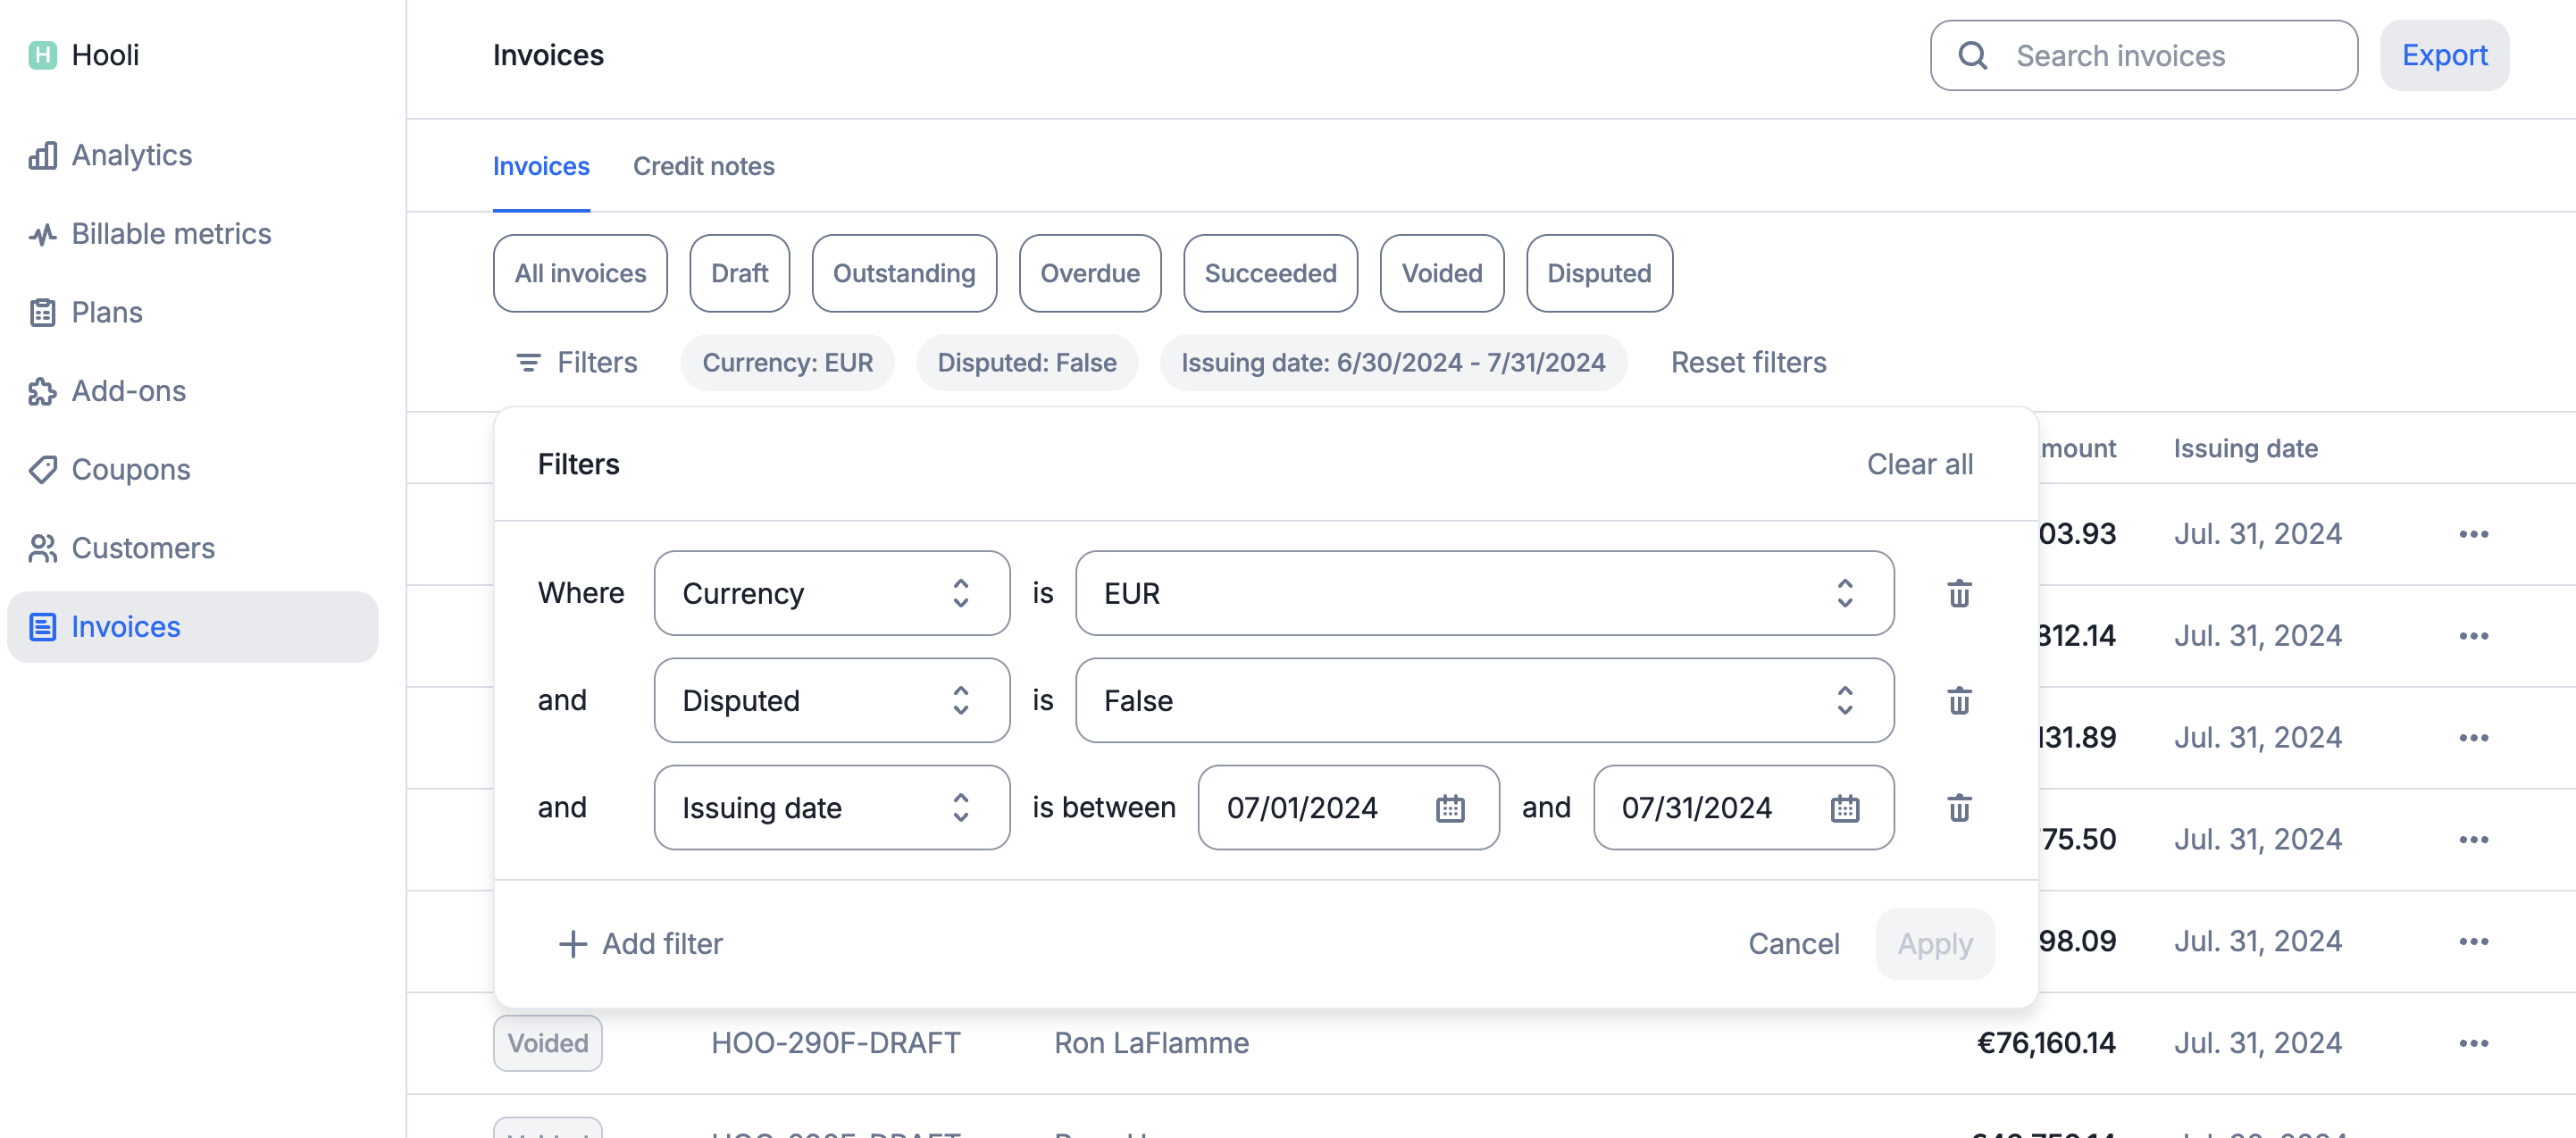2576x1138 pixels.
Task: Select the Disputed quick filter
Action: (1598, 273)
